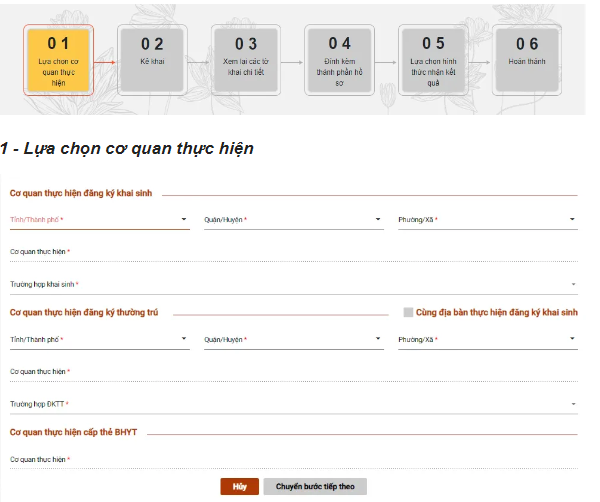
Task: Open Quận/Huyện dropdown in khai sinh section
Action: point(293,219)
